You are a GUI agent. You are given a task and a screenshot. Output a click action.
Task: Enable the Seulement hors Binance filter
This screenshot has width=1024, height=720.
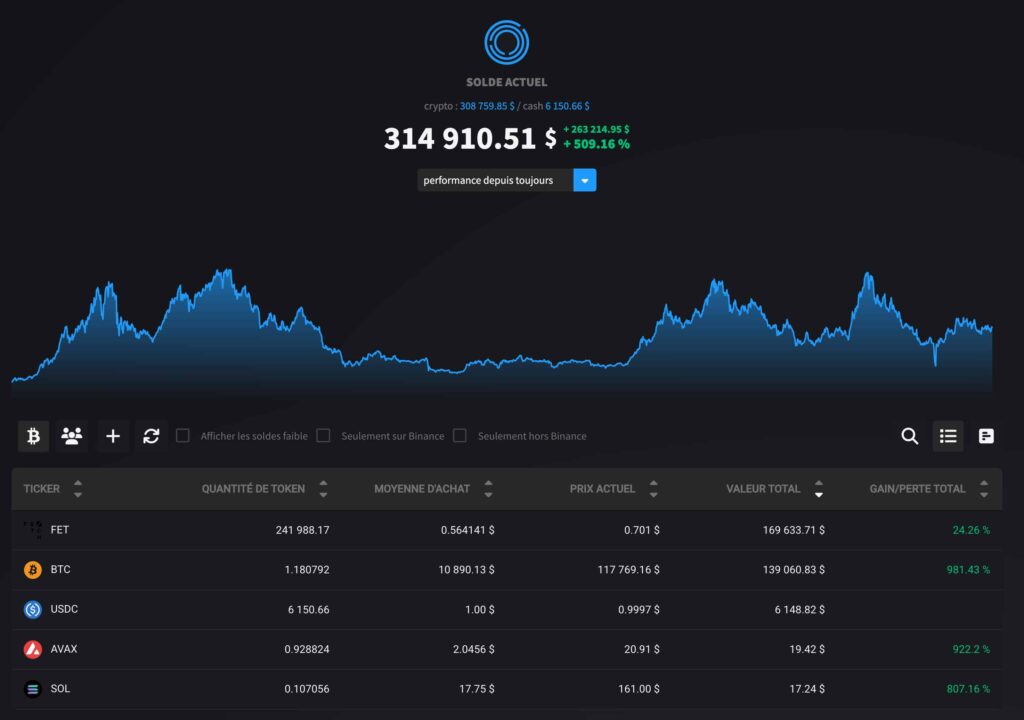click(x=459, y=436)
